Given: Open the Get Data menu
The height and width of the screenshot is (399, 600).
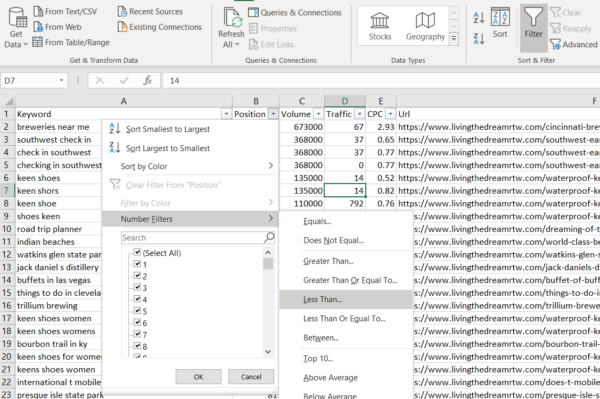Looking at the screenshot, I should pyautogui.click(x=17, y=28).
